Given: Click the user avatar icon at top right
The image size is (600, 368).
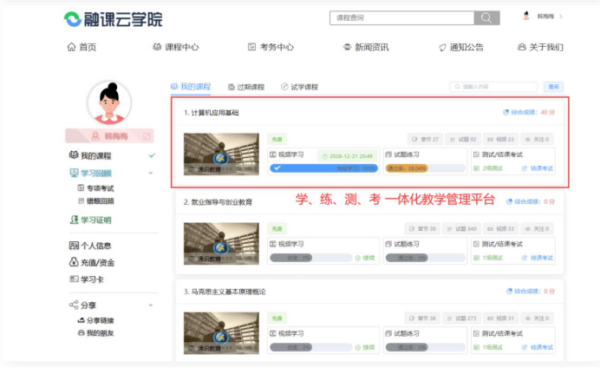Looking at the screenshot, I should click(x=526, y=16).
